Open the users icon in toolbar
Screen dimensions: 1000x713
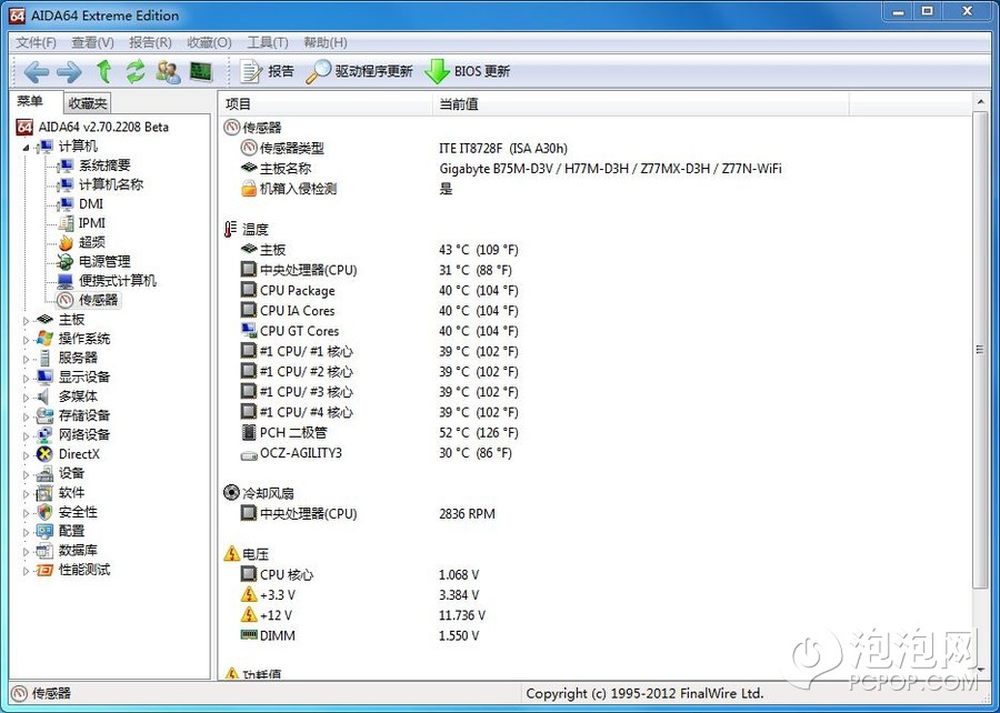coord(168,71)
